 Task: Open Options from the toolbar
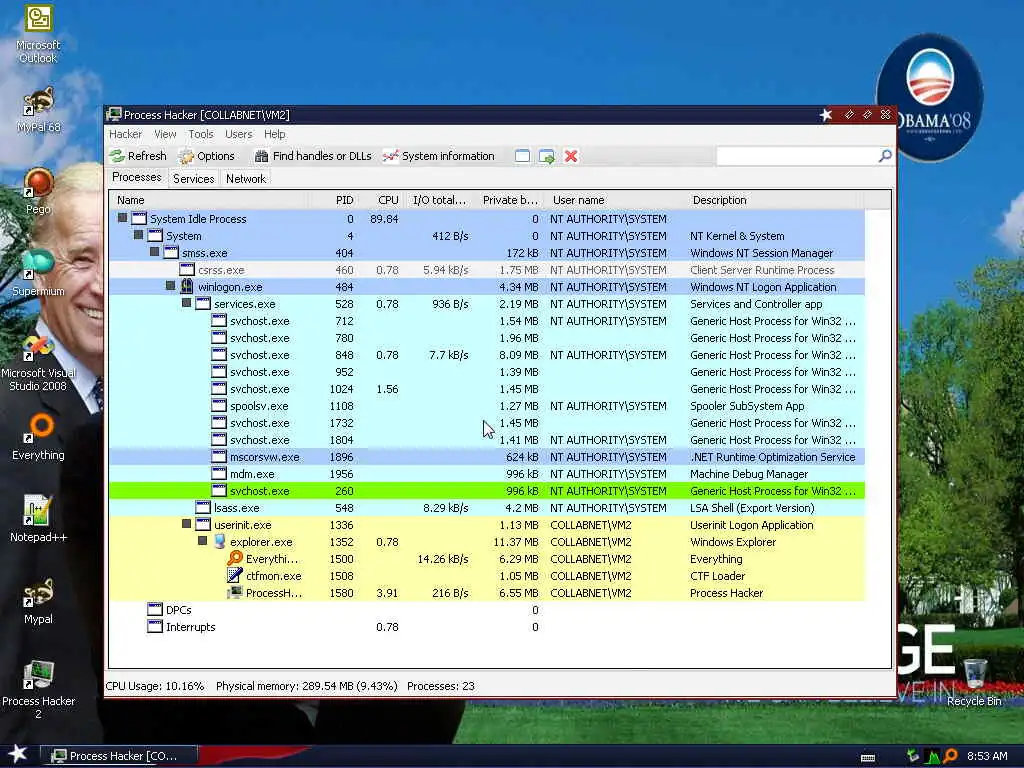pyautogui.click(x=206, y=156)
